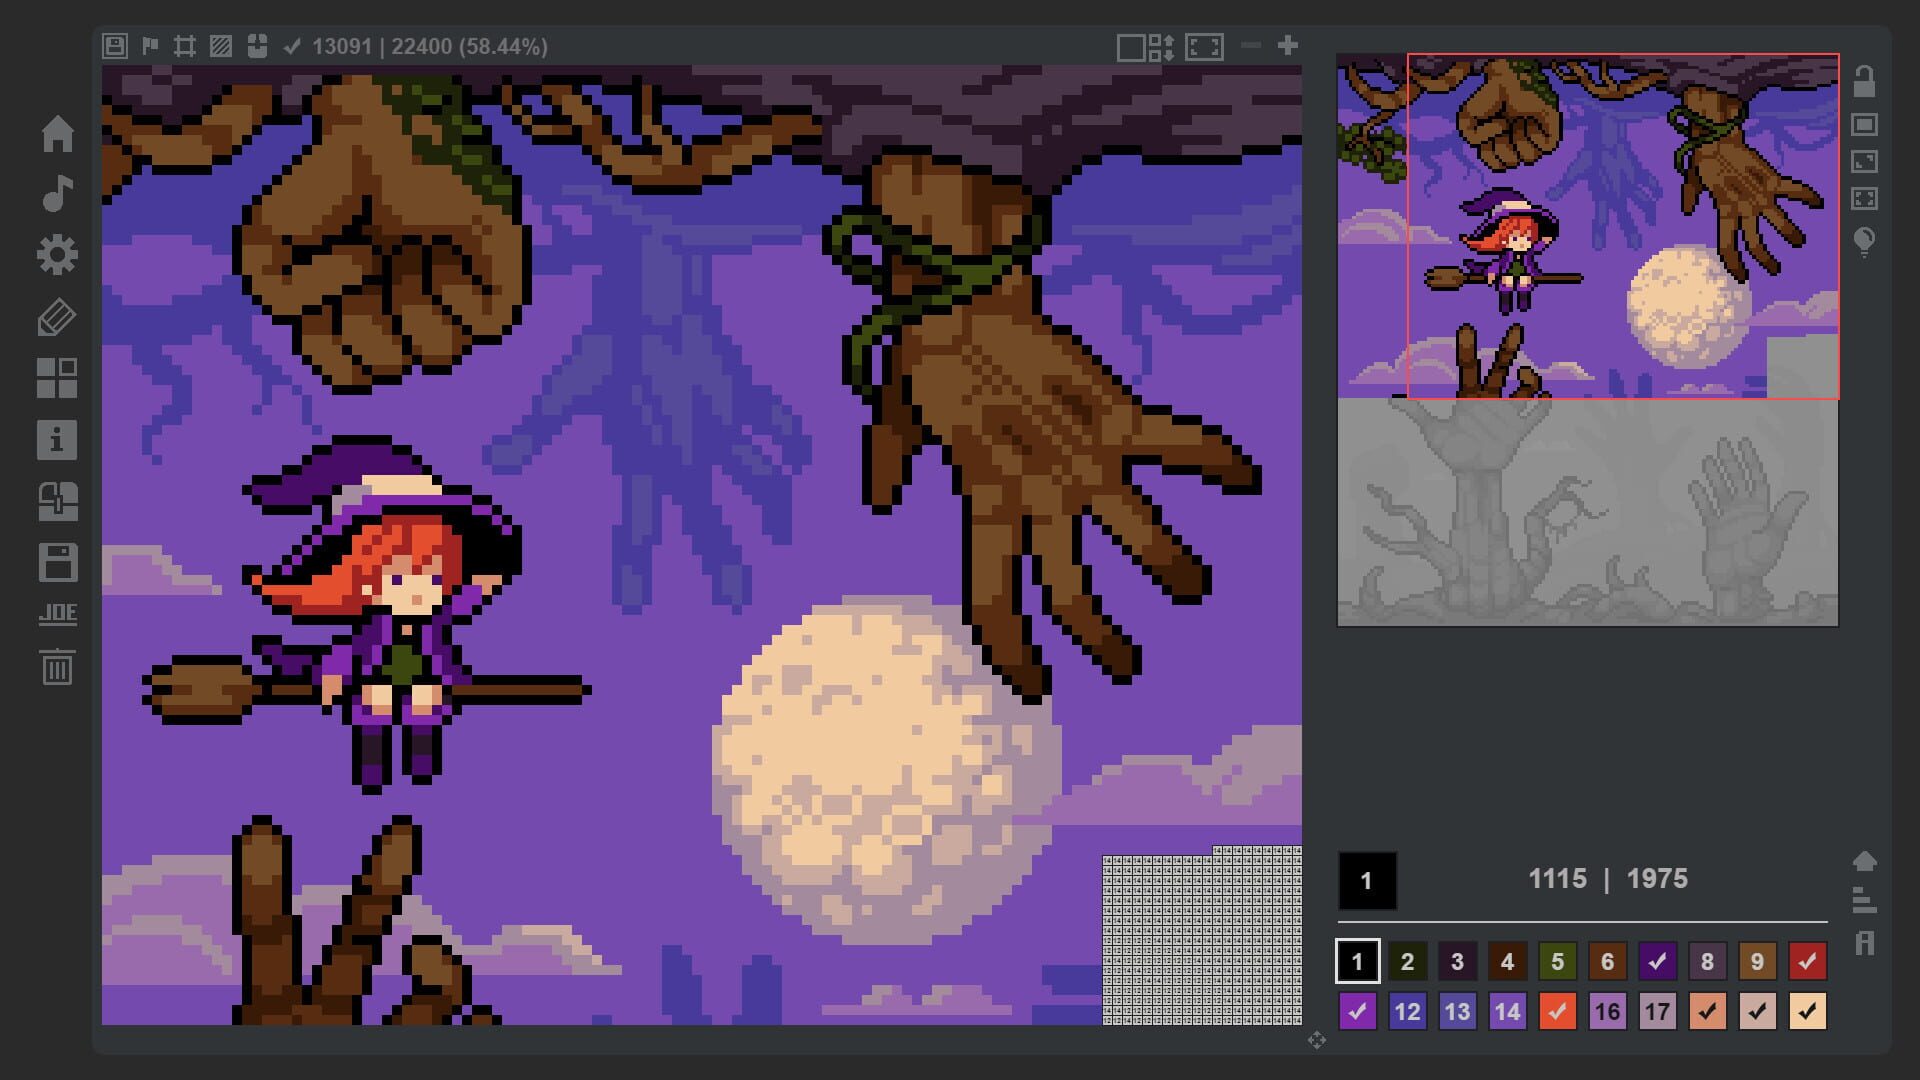Open the info panel icon

pos(57,440)
